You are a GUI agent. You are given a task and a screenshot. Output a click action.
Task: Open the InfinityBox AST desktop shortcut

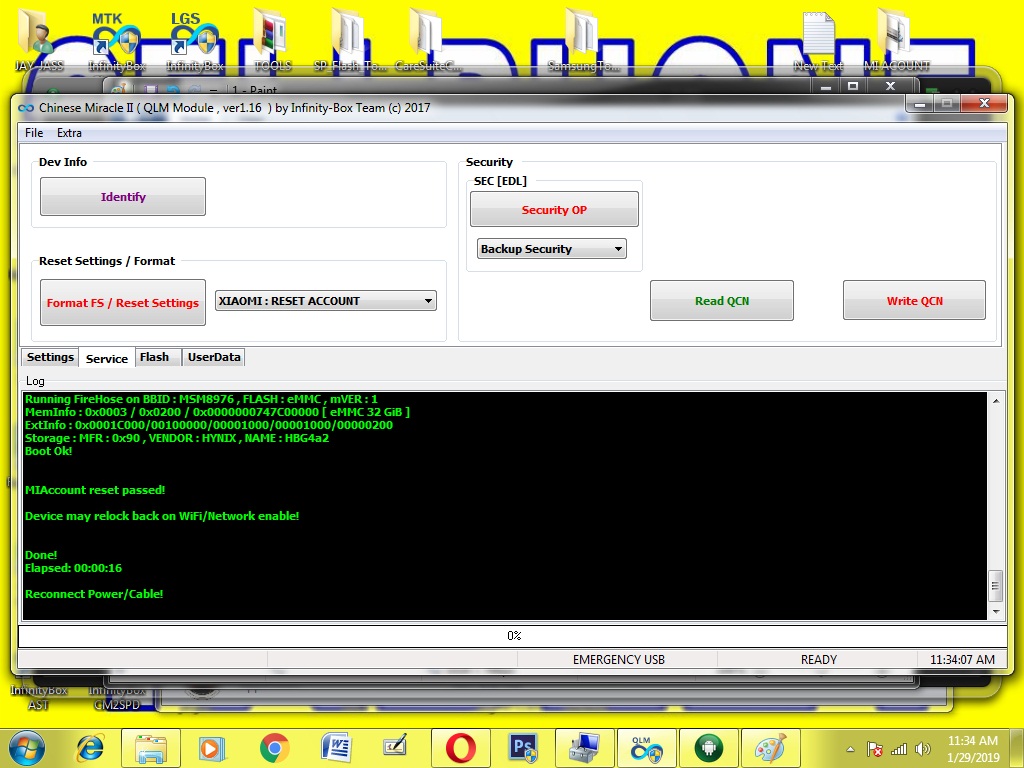click(39, 696)
